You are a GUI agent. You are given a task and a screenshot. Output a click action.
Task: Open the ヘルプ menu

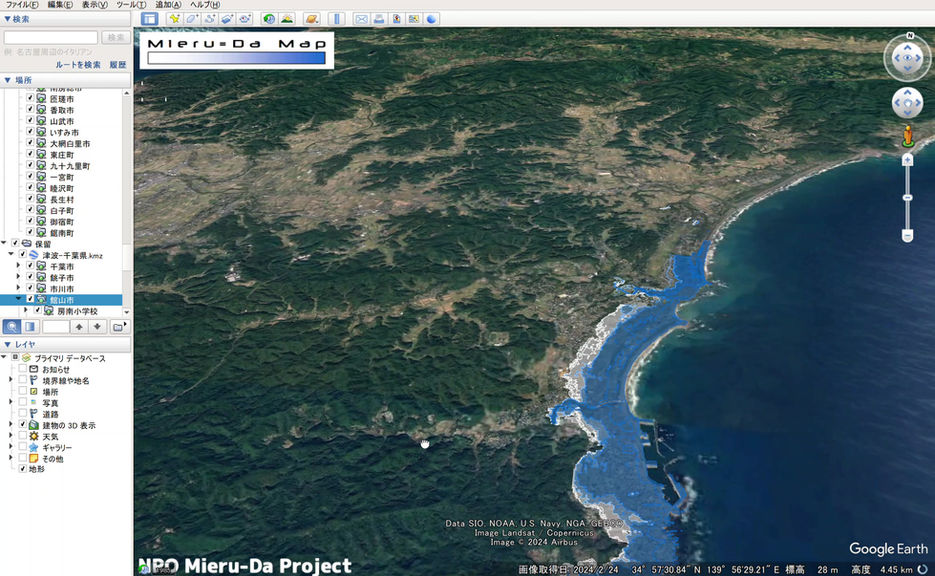205,5
